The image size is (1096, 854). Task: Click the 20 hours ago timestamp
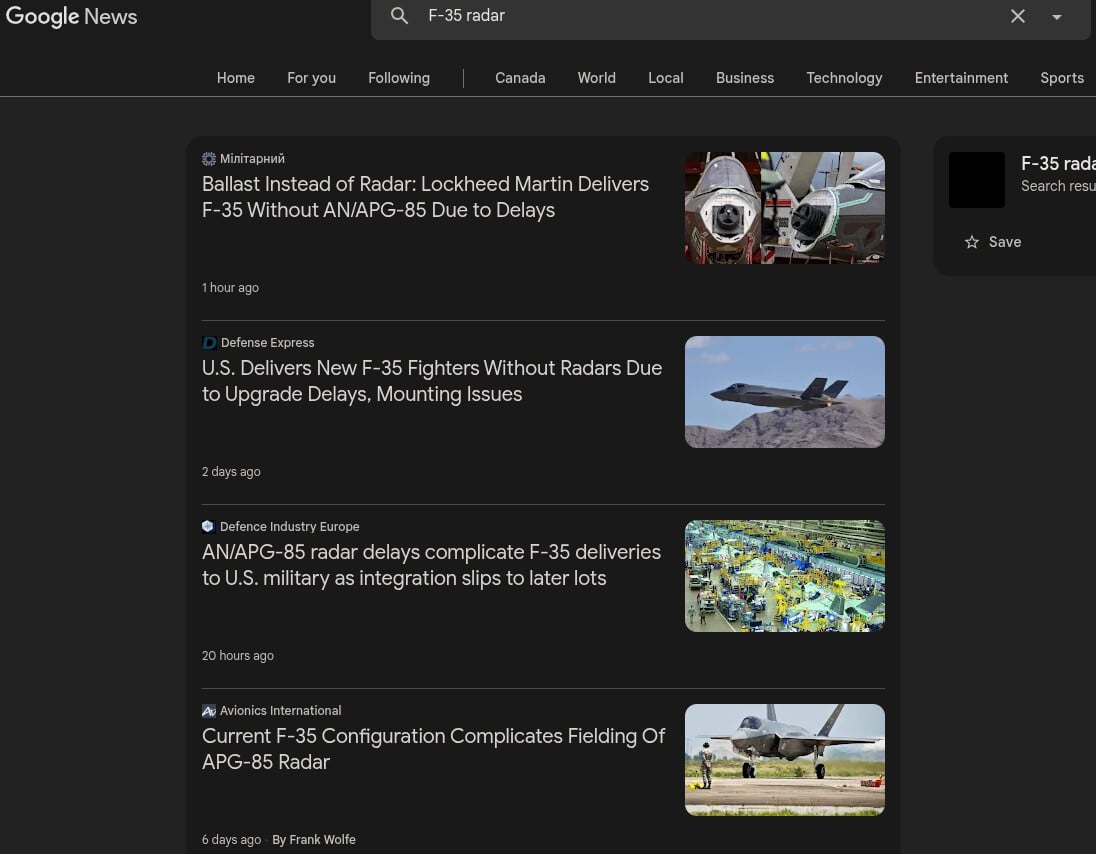pyautogui.click(x=238, y=656)
